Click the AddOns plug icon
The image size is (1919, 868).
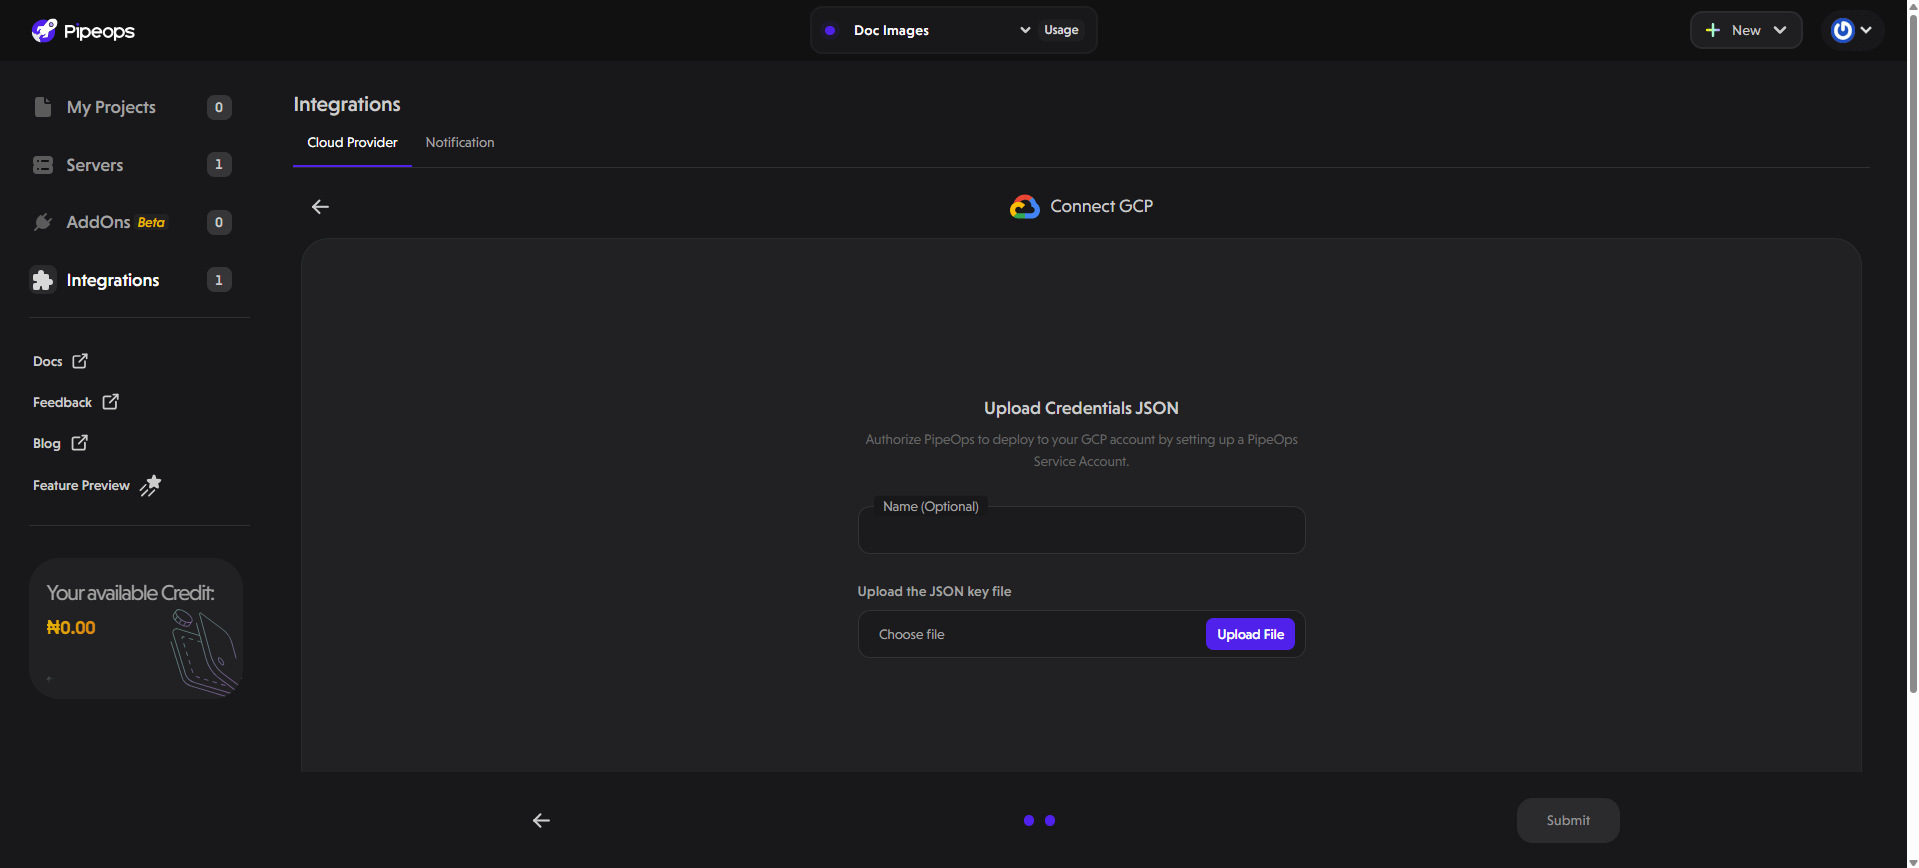point(43,222)
